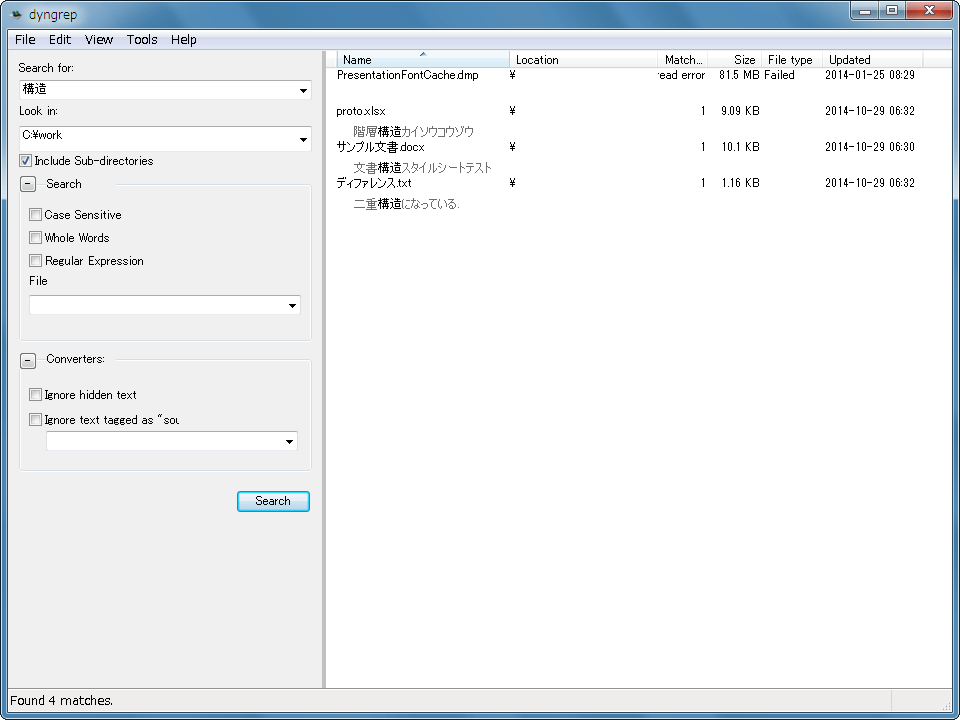Toggle the Whole Words checkbox
The image size is (960, 720).
tap(36, 238)
